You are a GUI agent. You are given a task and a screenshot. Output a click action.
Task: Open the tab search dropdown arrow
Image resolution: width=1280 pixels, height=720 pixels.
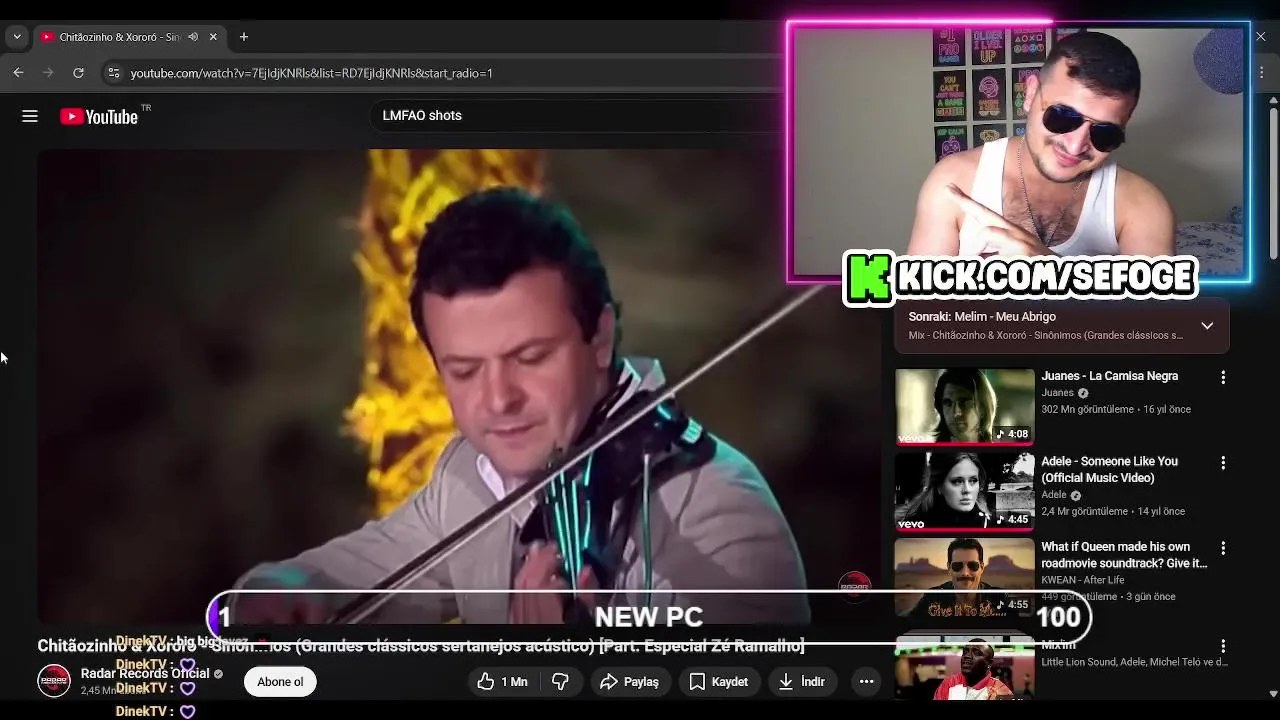coord(16,37)
